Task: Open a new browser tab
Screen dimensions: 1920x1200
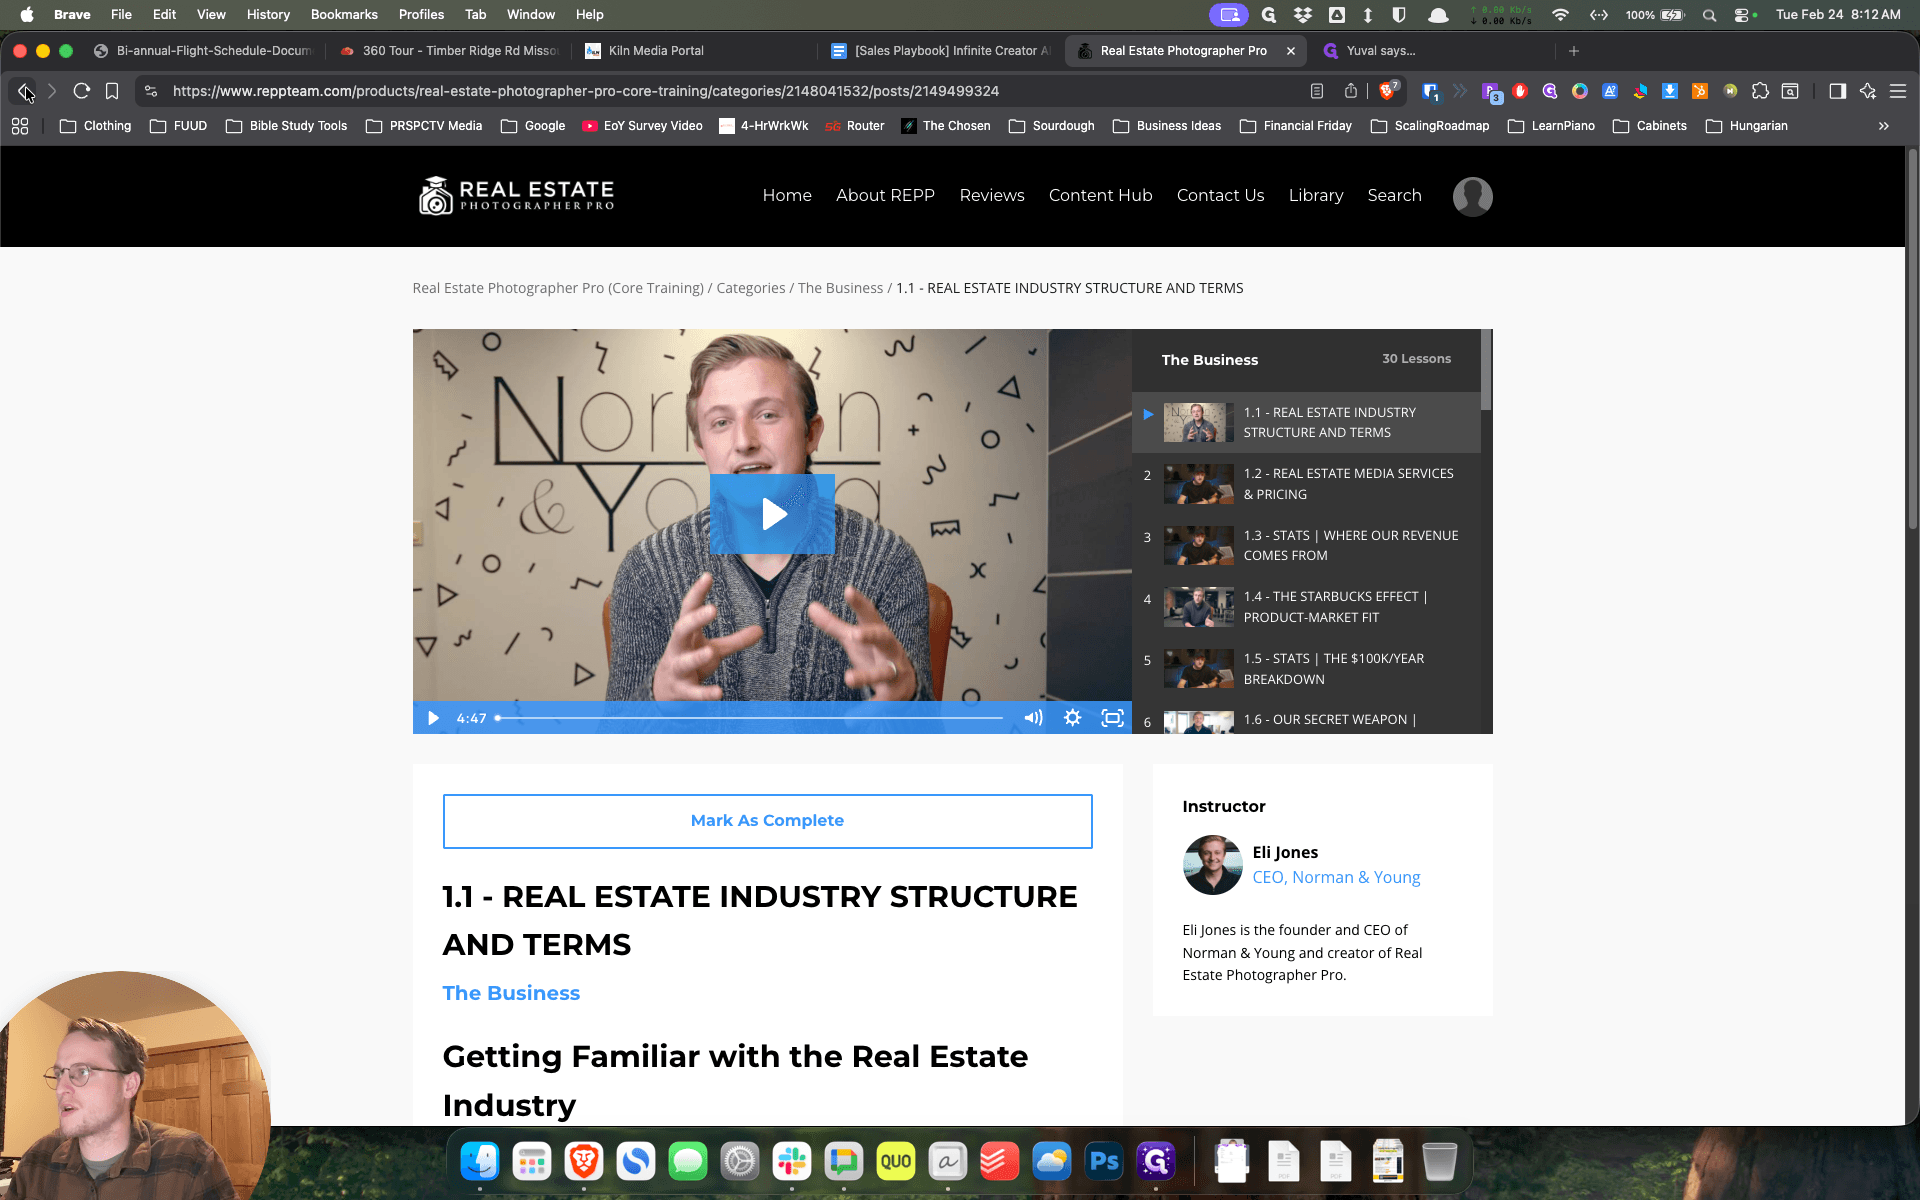Action: pyautogui.click(x=1574, y=51)
